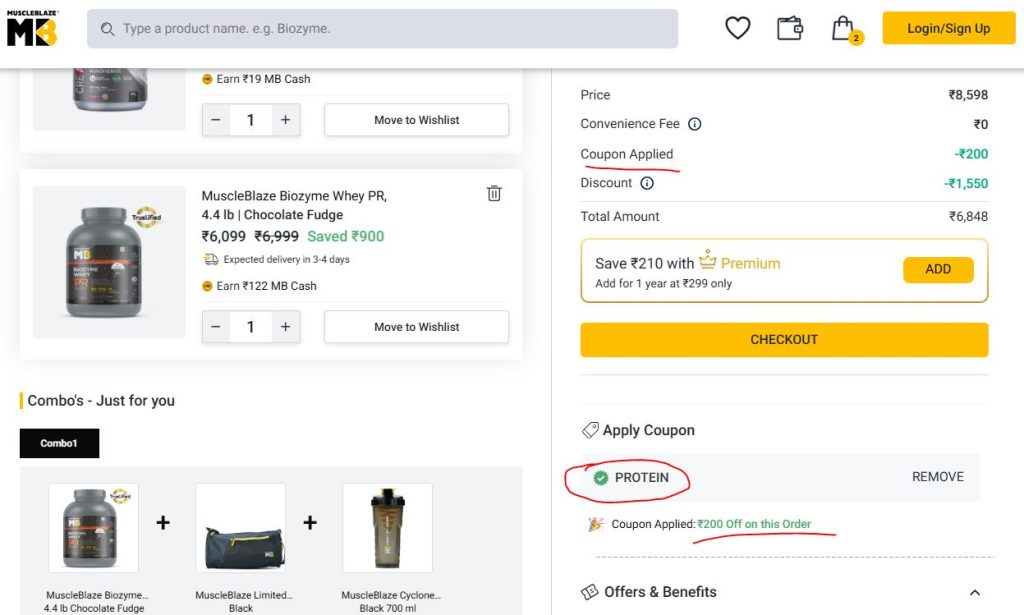The height and width of the screenshot is (615, 1024).
Task: Click the MB Cash coin icon for ₹19
Action: pyautogui.click(x=207, y=79)
